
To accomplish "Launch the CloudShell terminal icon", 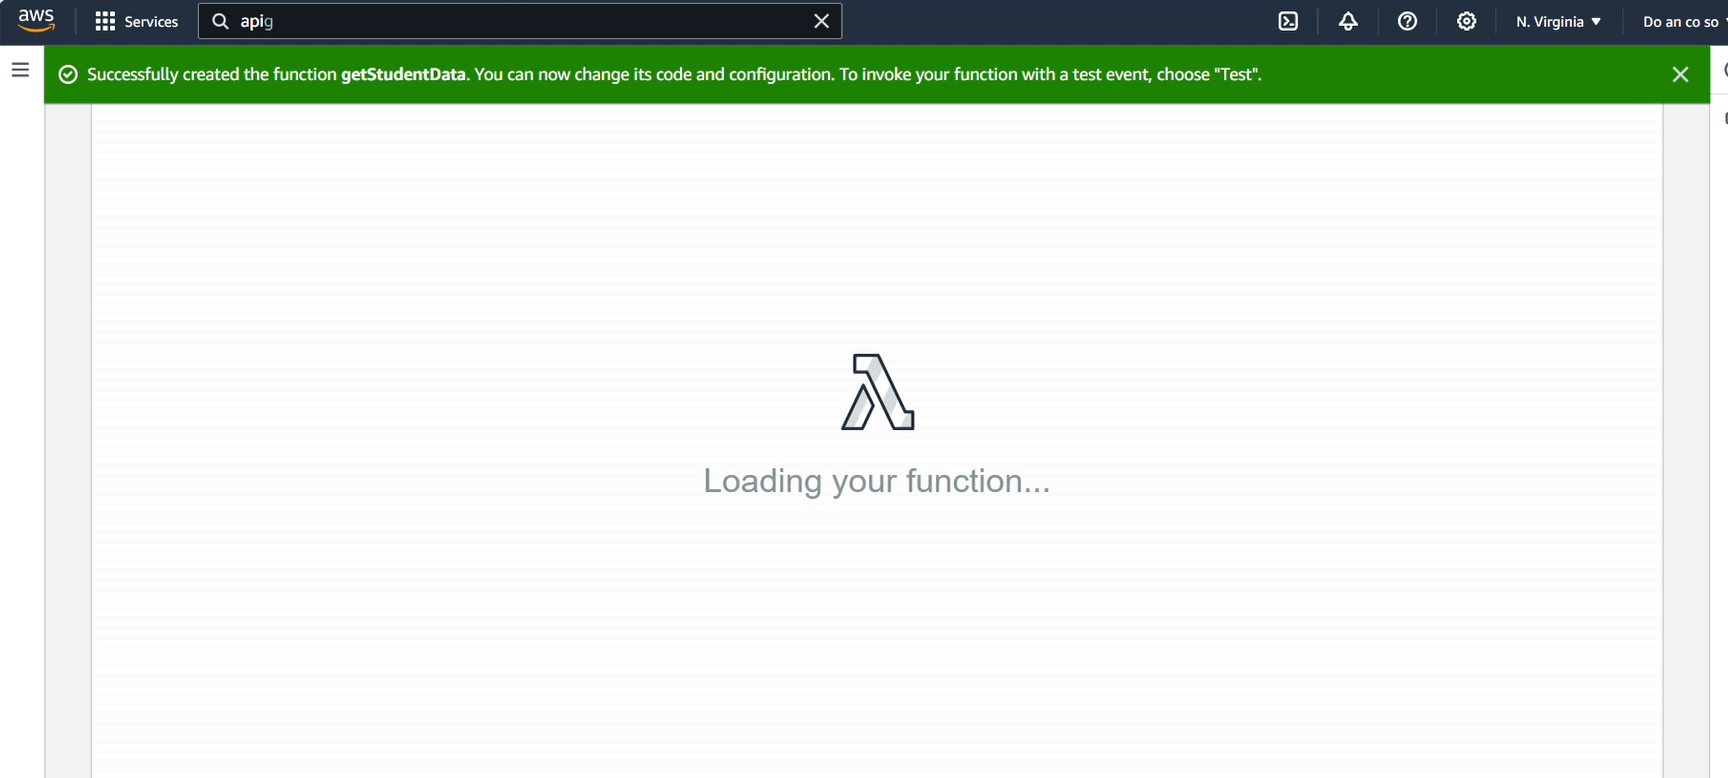I will pos(1288,21).
